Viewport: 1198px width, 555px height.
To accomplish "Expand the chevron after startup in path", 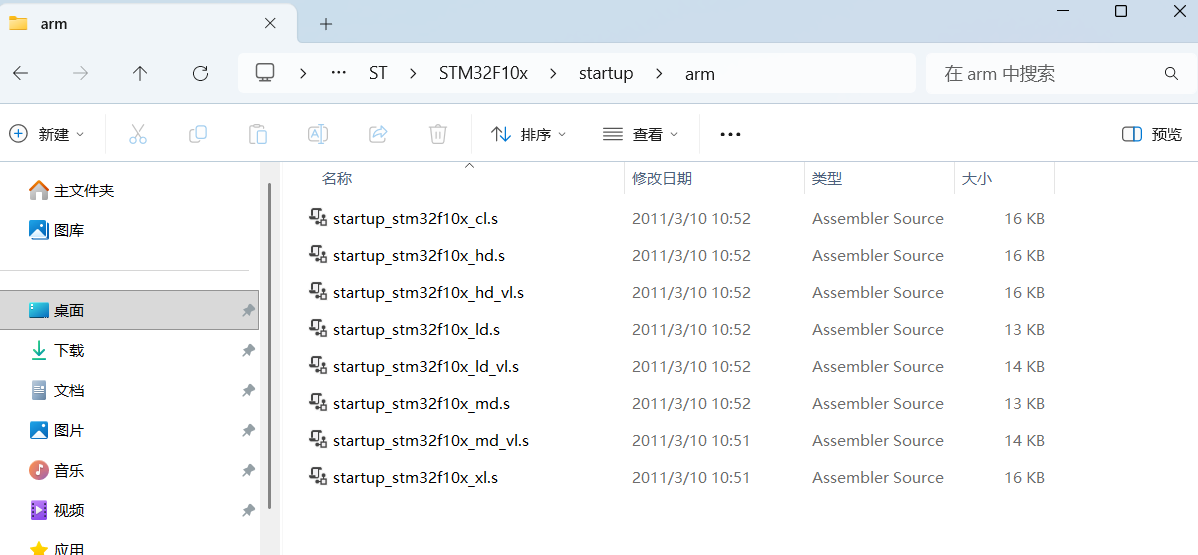I will tap(659, 73).
